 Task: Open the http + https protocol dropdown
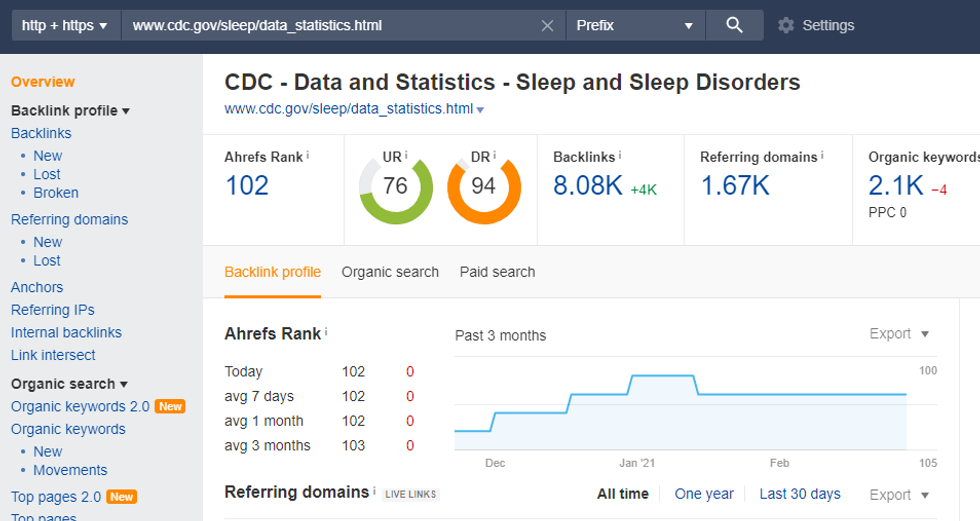pyautogui.click(x=66, y=26)
